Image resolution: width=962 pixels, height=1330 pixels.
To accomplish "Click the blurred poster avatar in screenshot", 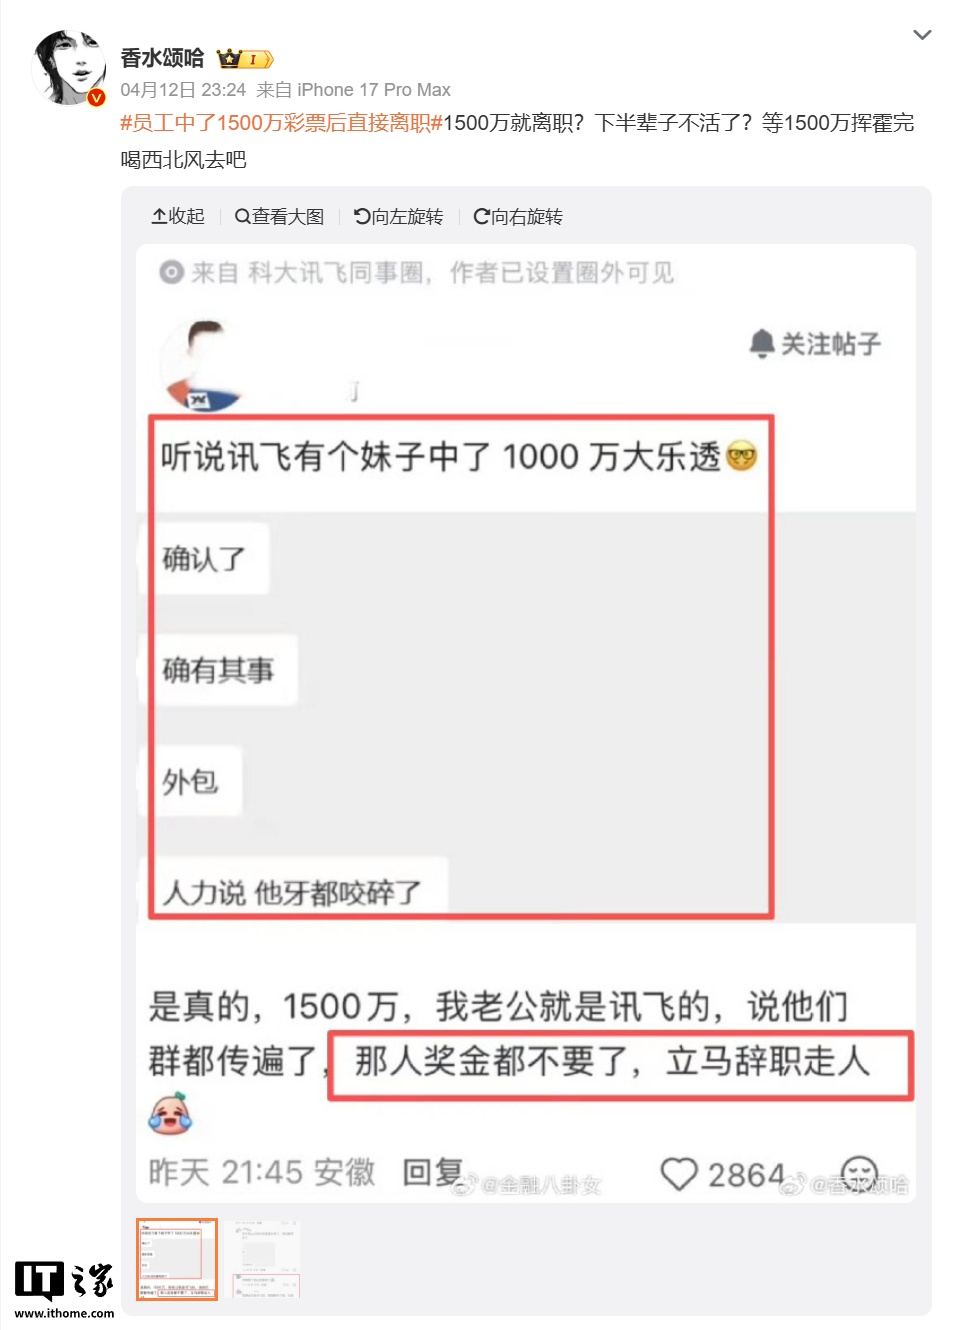I will pos(203,365).
